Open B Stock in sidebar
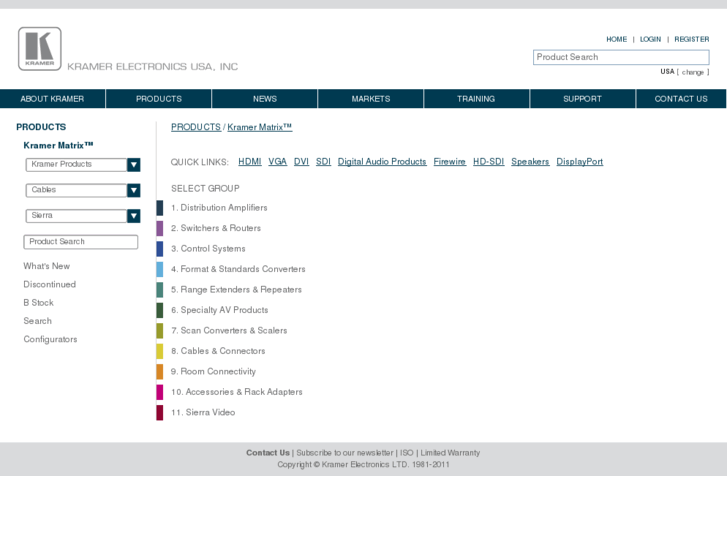The height and width of the screenshot is (545, 727). pos(38,302)
